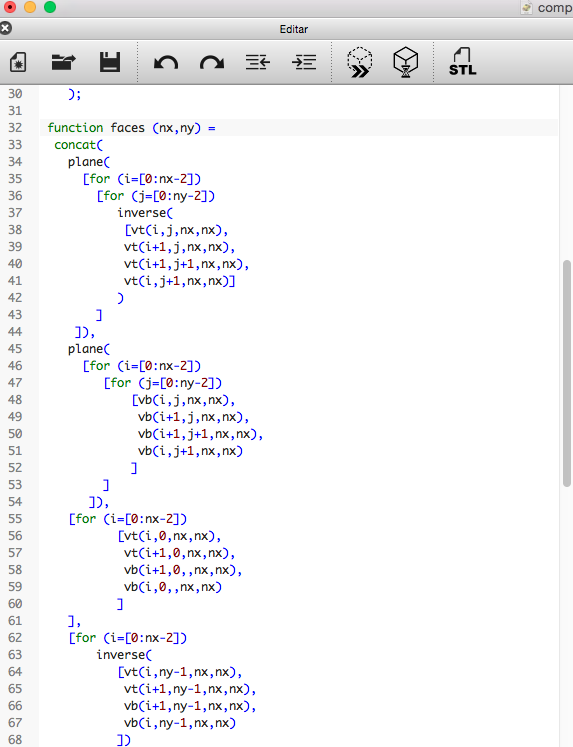Screen dimensions: 573x747
Task: Click "vt(i+1,j,nx,nx)," on line 39
Action: (180, 247)
